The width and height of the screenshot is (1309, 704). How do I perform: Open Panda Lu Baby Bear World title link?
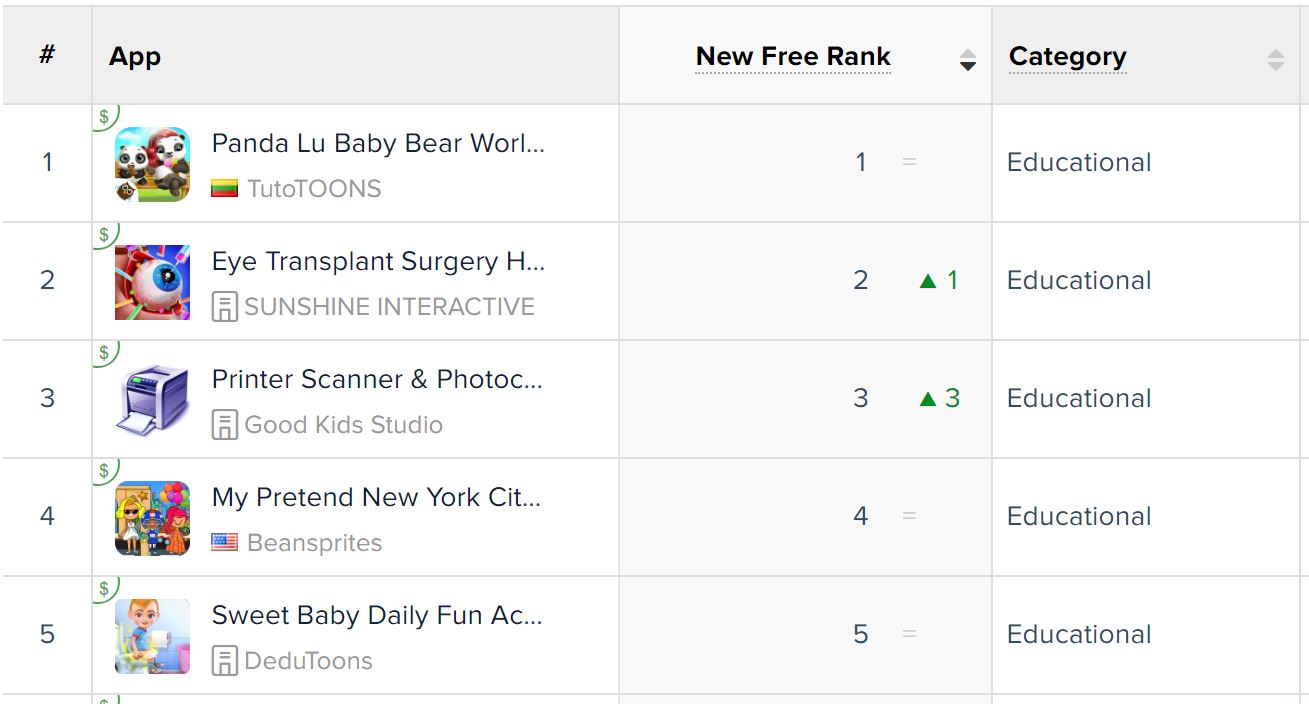(x=378, y=143)
